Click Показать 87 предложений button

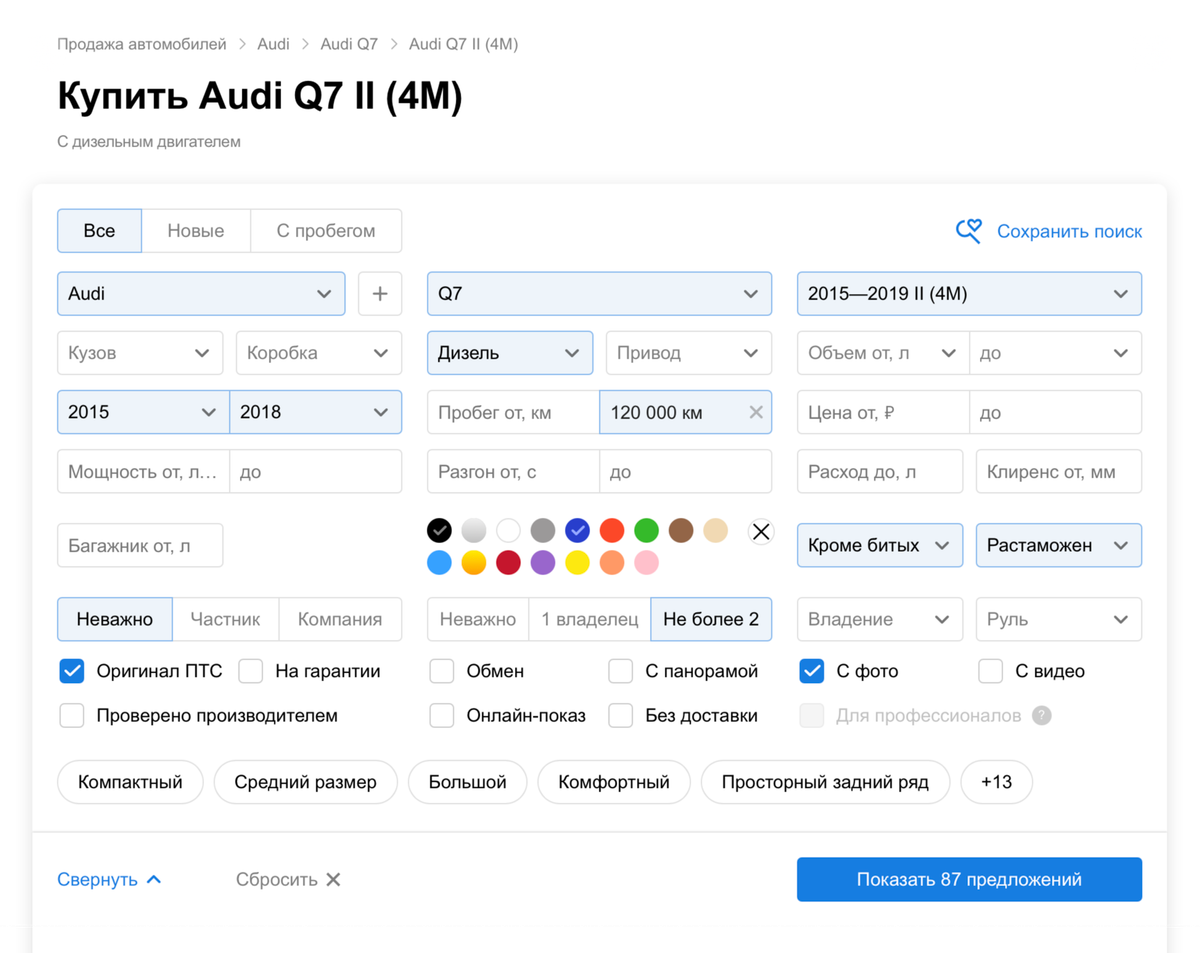[x=969, y=880]
